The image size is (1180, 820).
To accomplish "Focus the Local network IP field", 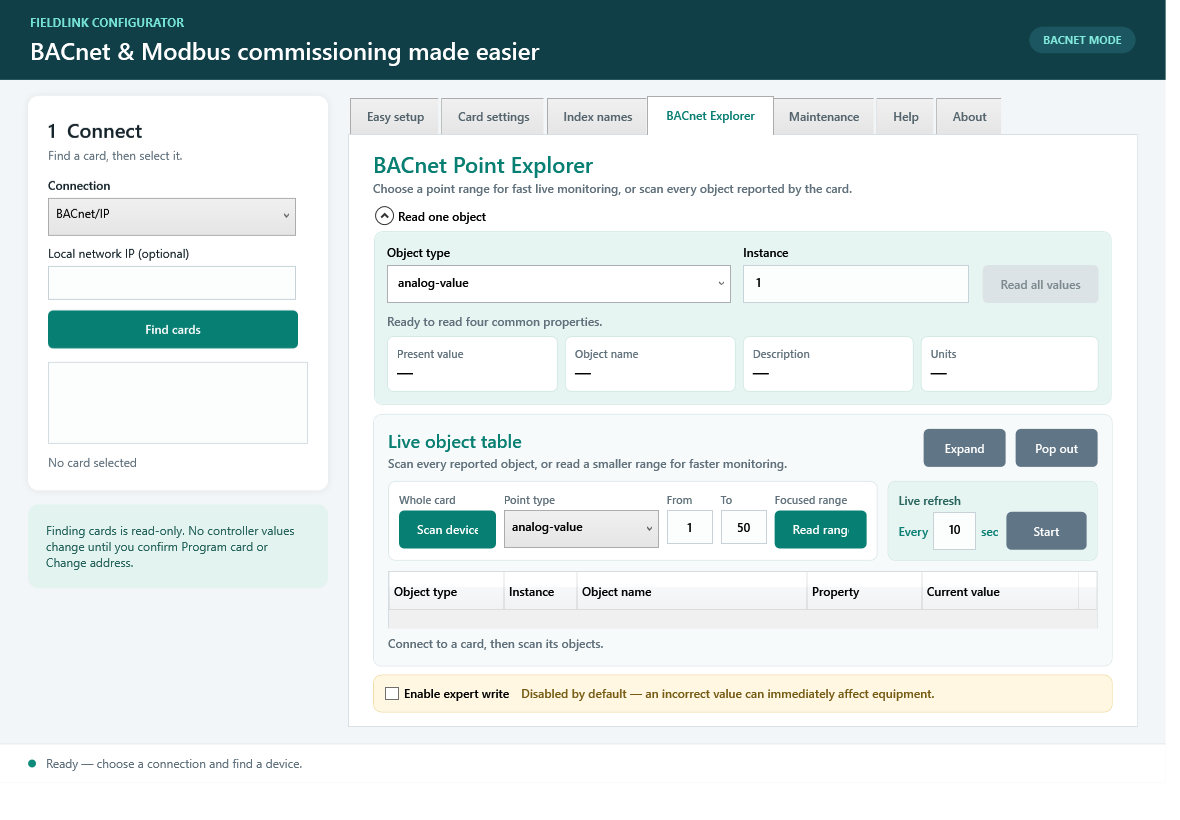I will click(x=172, y=283).
